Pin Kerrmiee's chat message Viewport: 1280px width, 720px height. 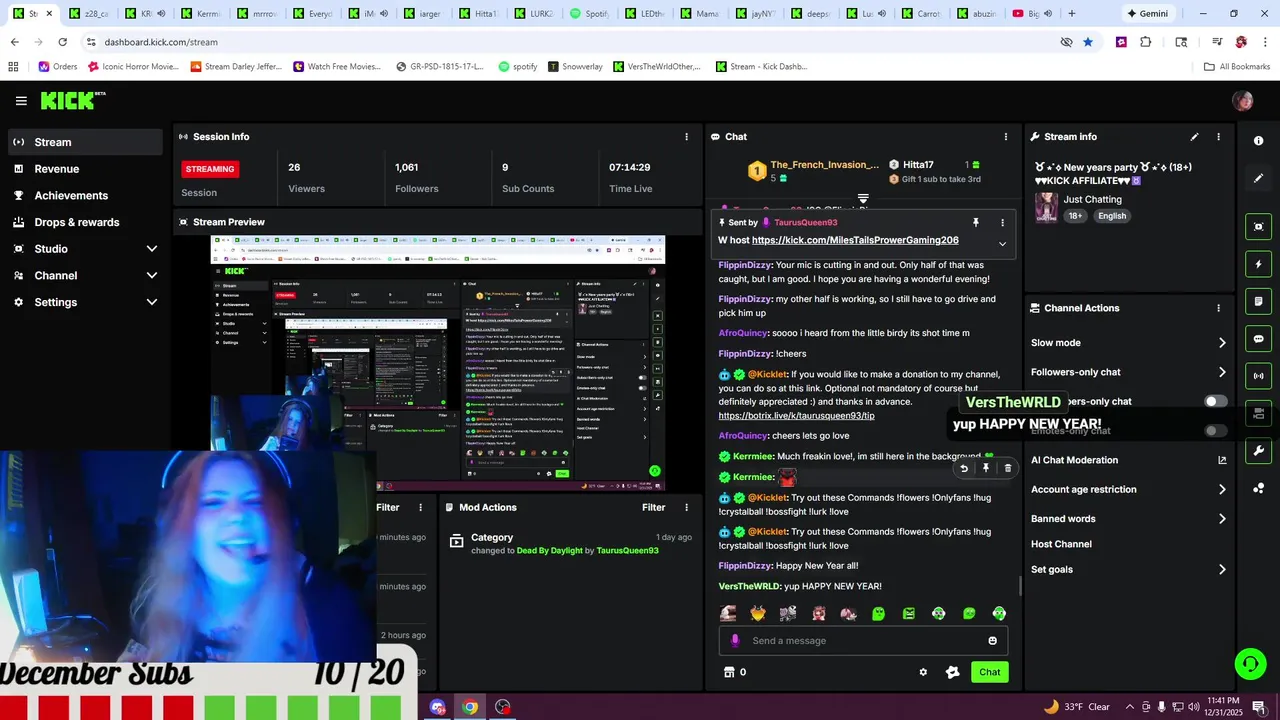tap(986, 468)
